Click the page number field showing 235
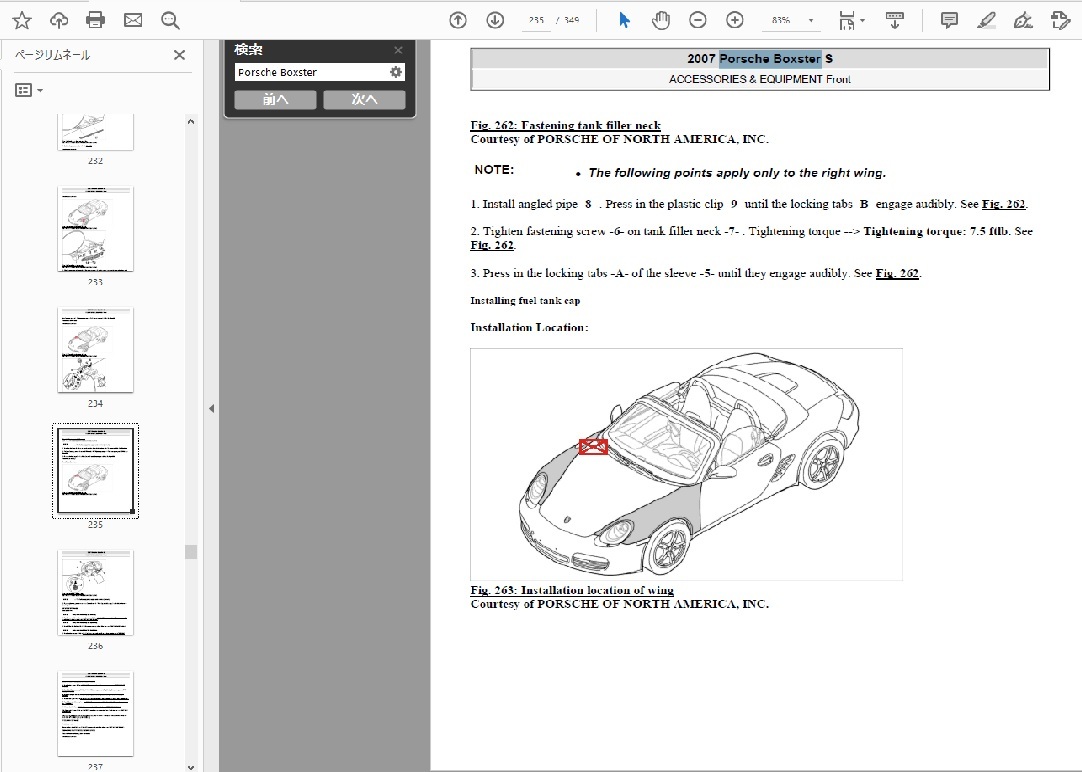This screenshot has width=1082, height=772. (536, 20)
